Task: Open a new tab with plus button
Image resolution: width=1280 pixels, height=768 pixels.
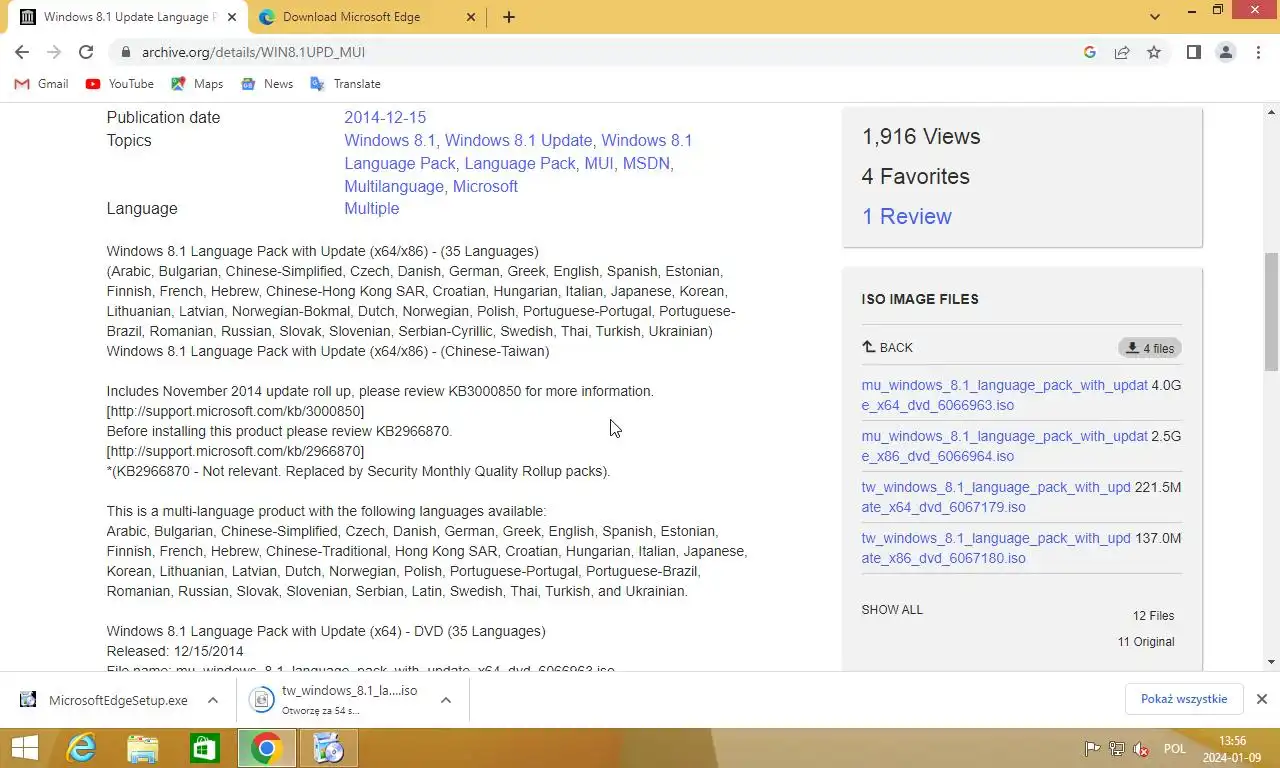Action: click(509, 17)
